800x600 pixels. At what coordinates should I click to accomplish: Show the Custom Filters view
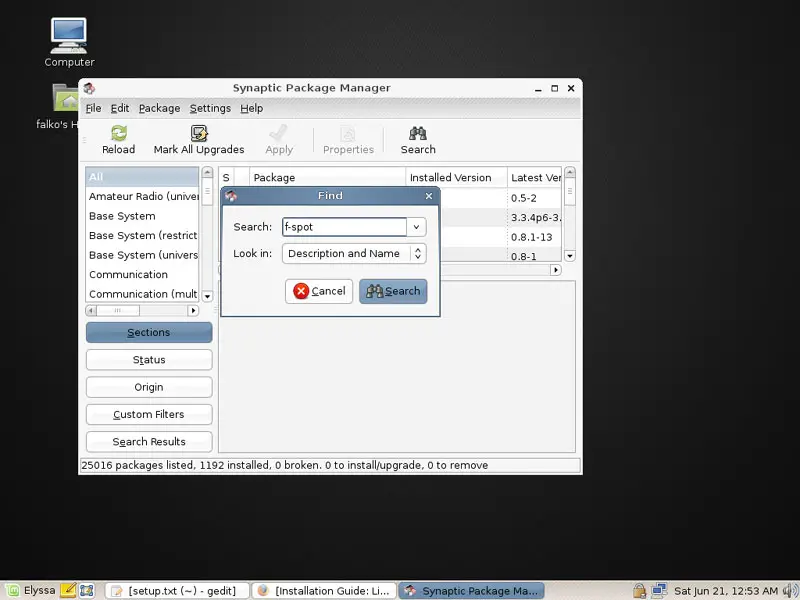[149, 414]
